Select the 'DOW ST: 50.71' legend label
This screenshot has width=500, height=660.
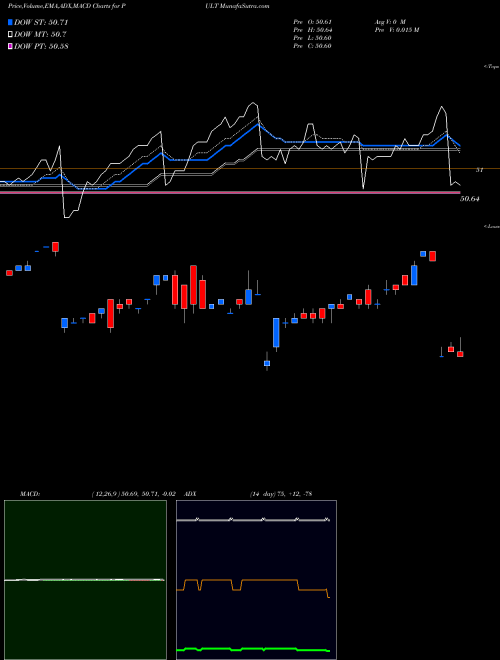point(41,22)
